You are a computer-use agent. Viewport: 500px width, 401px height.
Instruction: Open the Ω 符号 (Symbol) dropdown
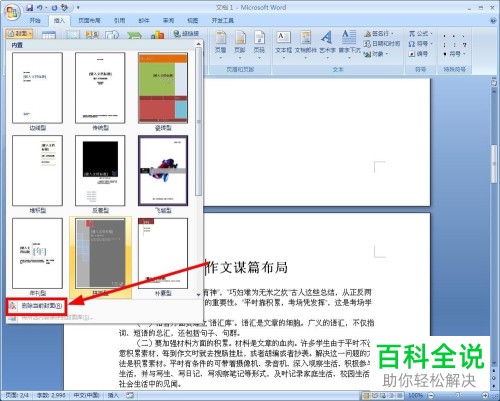click(x=421, y=44)
